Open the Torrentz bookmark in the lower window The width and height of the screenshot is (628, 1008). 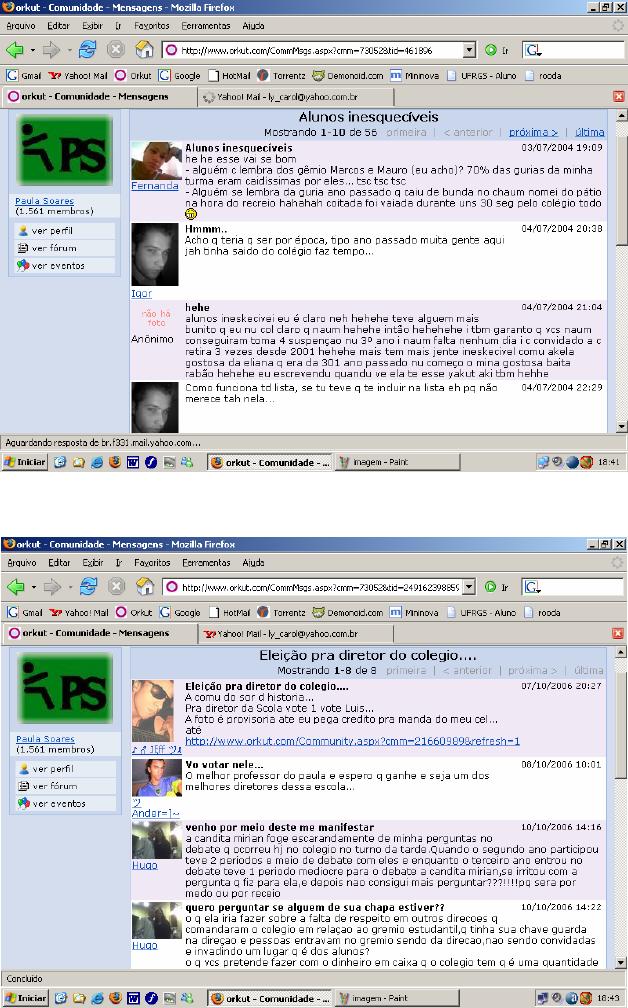point(282,612)
